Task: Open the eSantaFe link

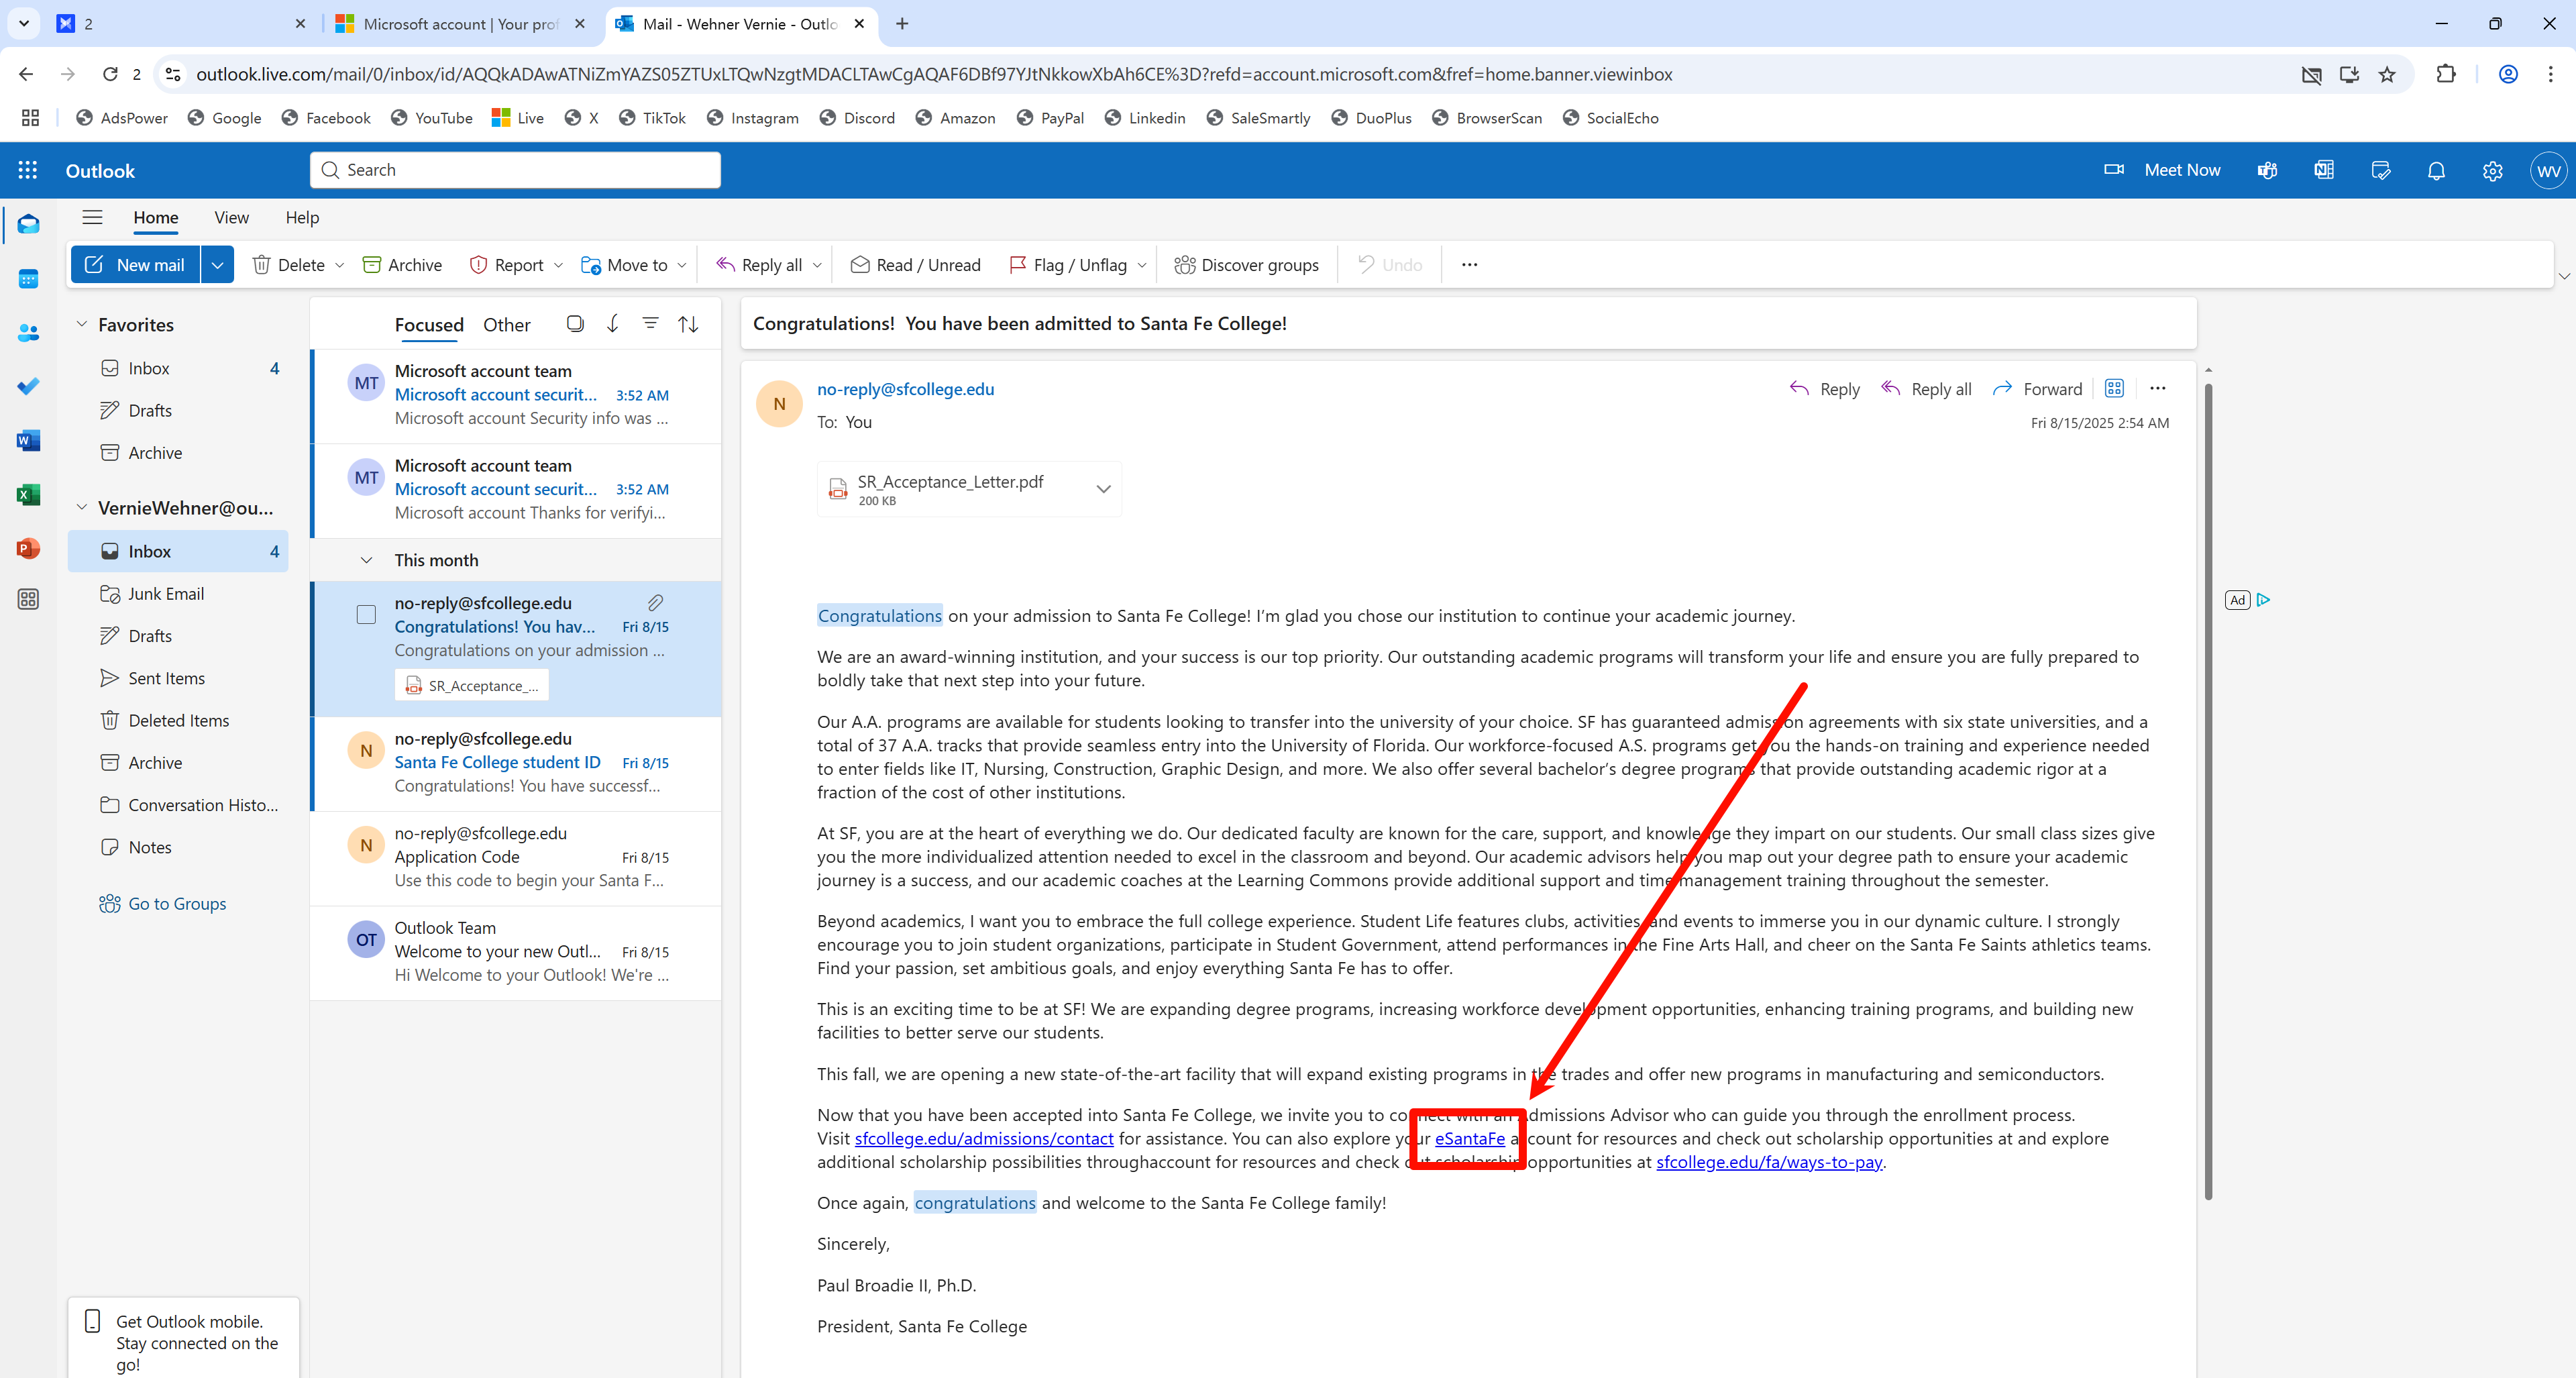Action: [1469, 1138]
